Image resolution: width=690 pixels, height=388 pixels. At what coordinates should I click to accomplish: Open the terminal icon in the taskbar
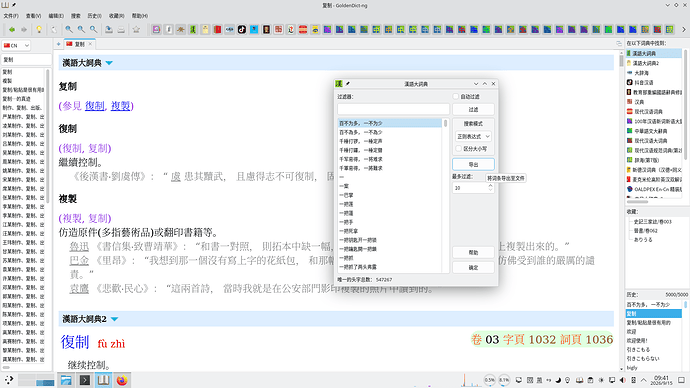click(x=84, y=380)
